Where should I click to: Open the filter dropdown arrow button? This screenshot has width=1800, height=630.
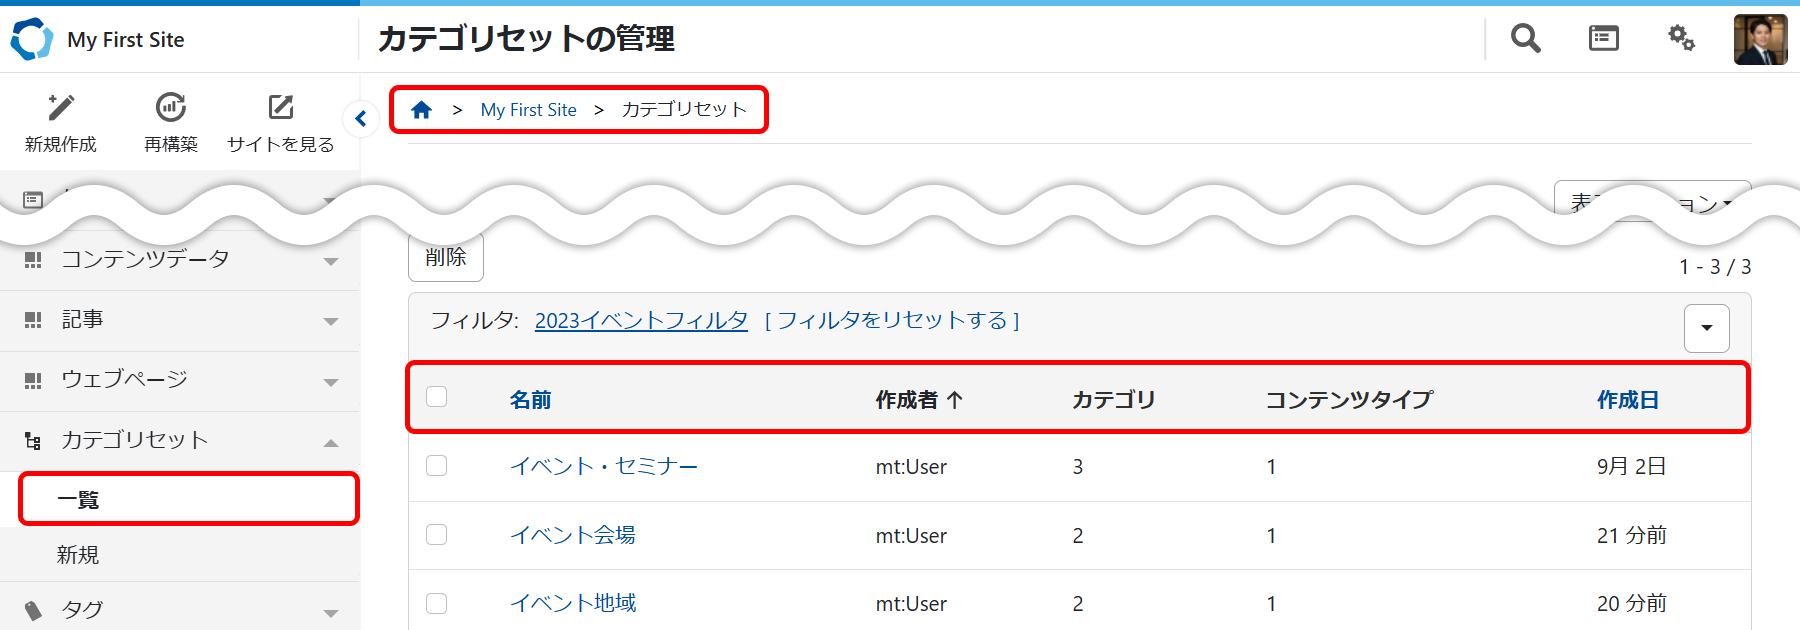pos(1706,328)
